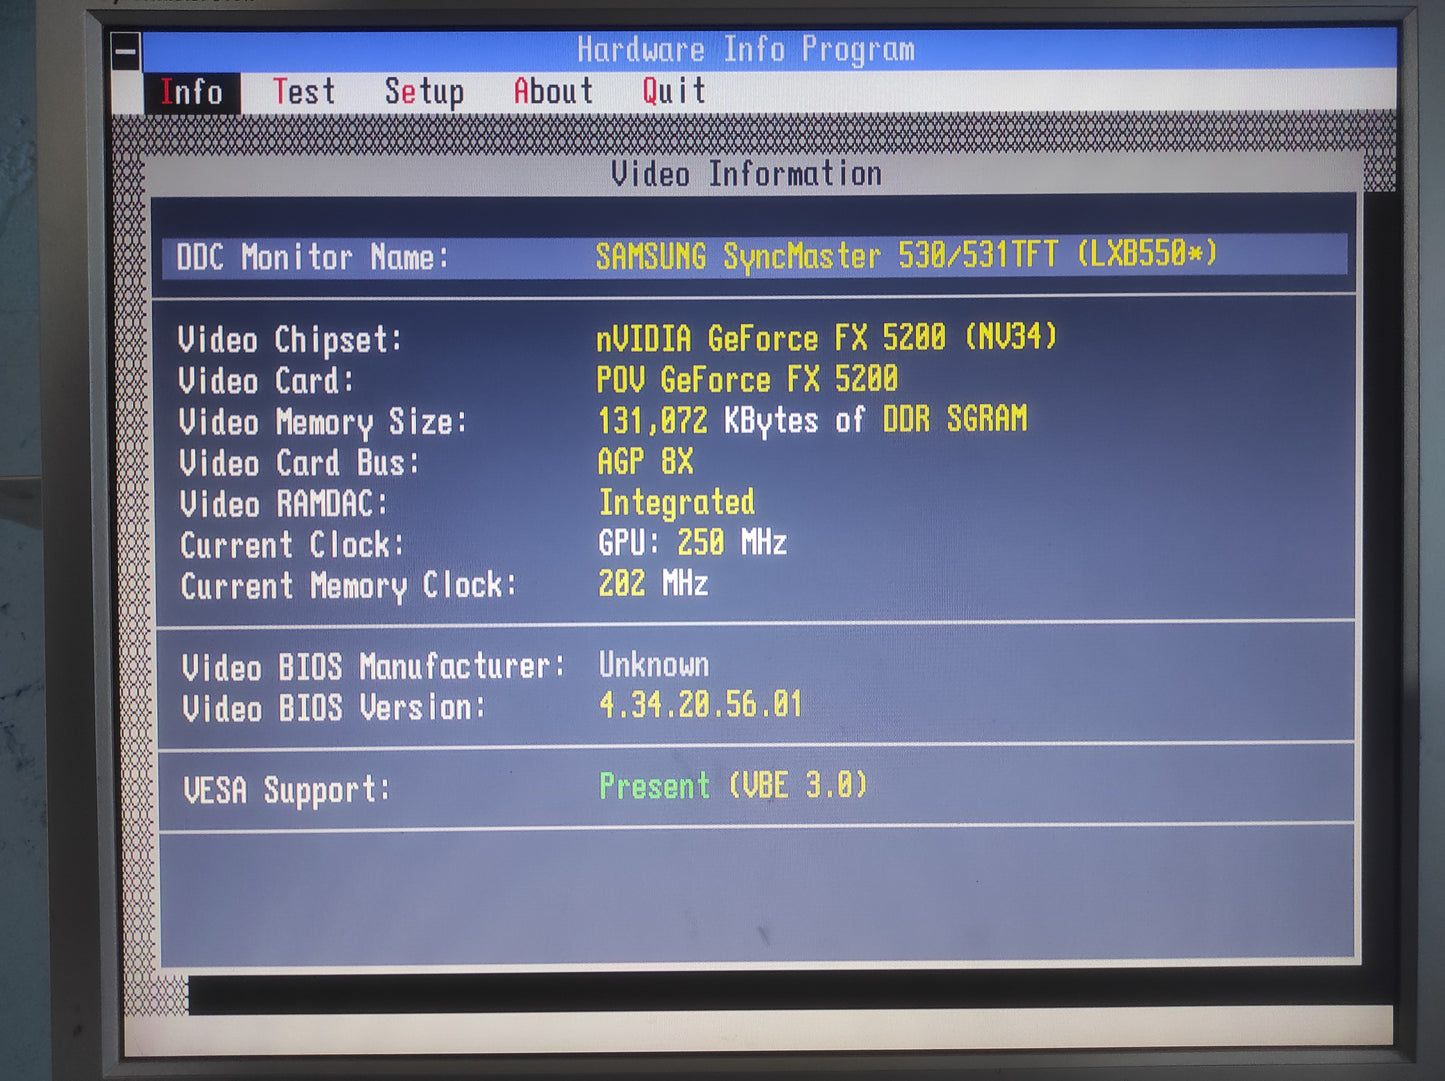
Task: Click the Video Information window title
Action: [x=746, y=174]
